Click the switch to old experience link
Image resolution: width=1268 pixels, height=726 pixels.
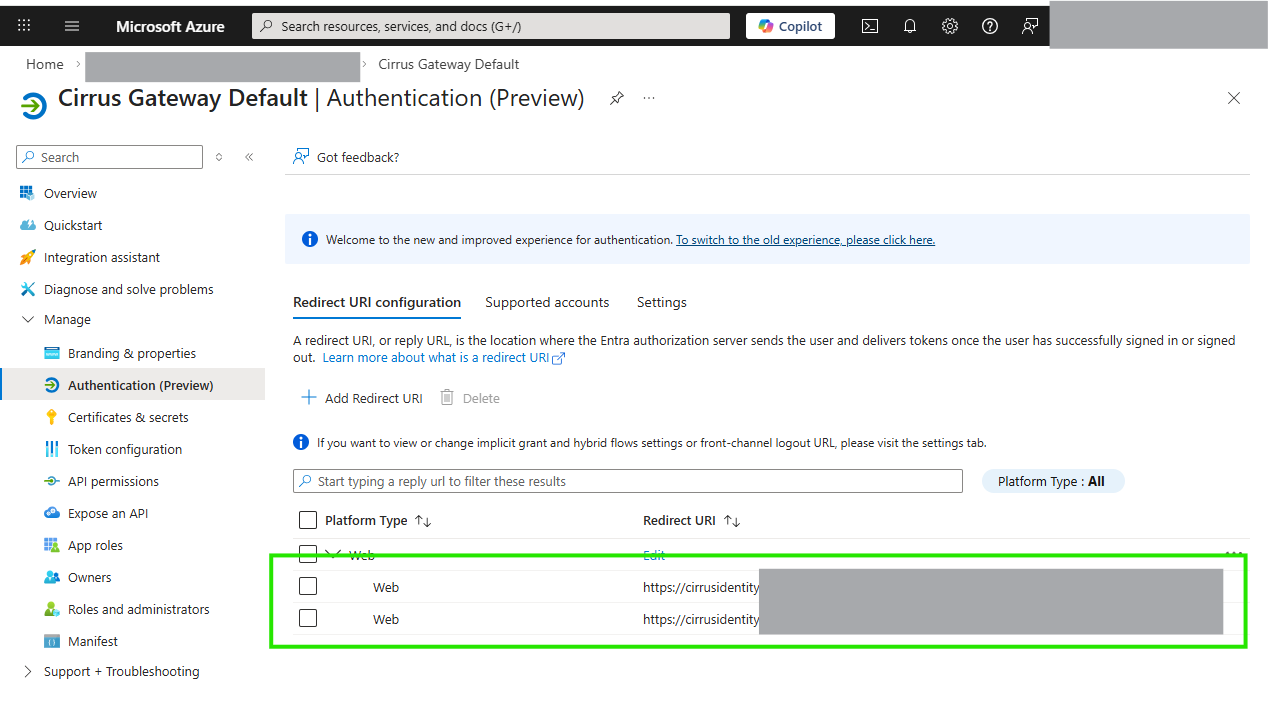805,240
